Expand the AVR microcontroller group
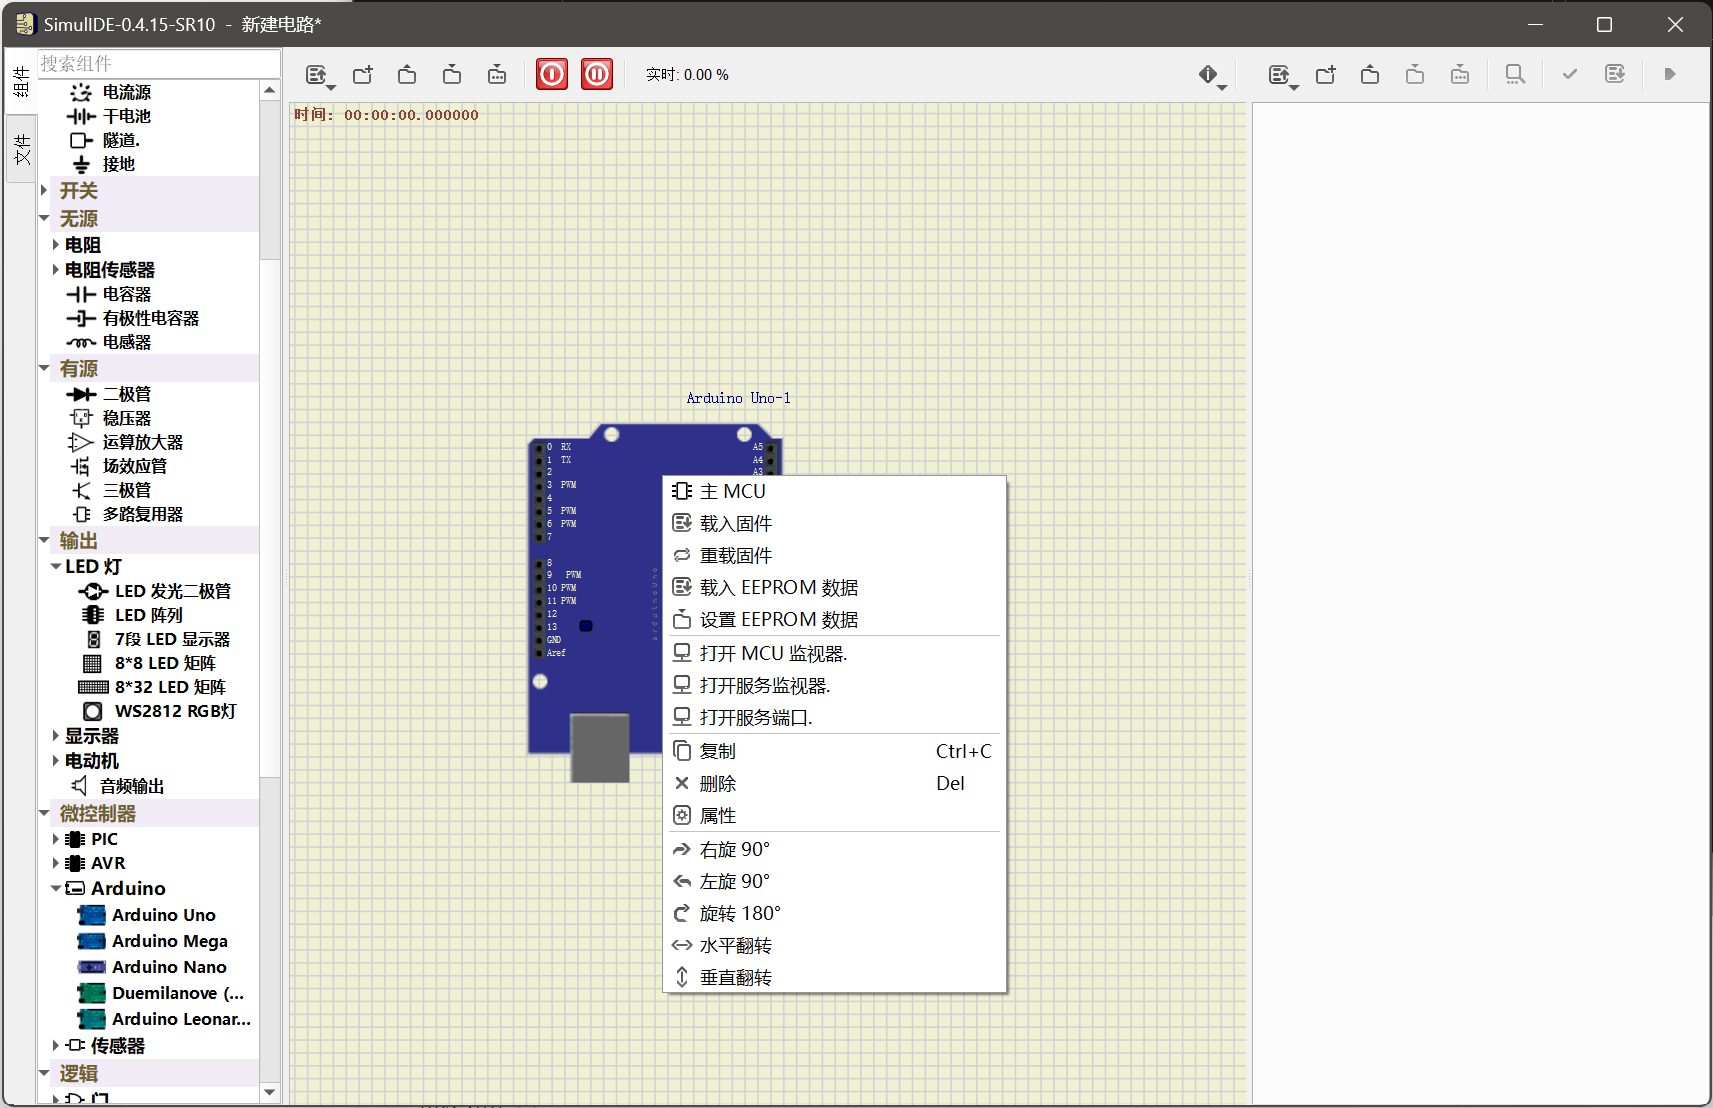This screenshot has width=1713, height=1108. click(x=56, y=863)
